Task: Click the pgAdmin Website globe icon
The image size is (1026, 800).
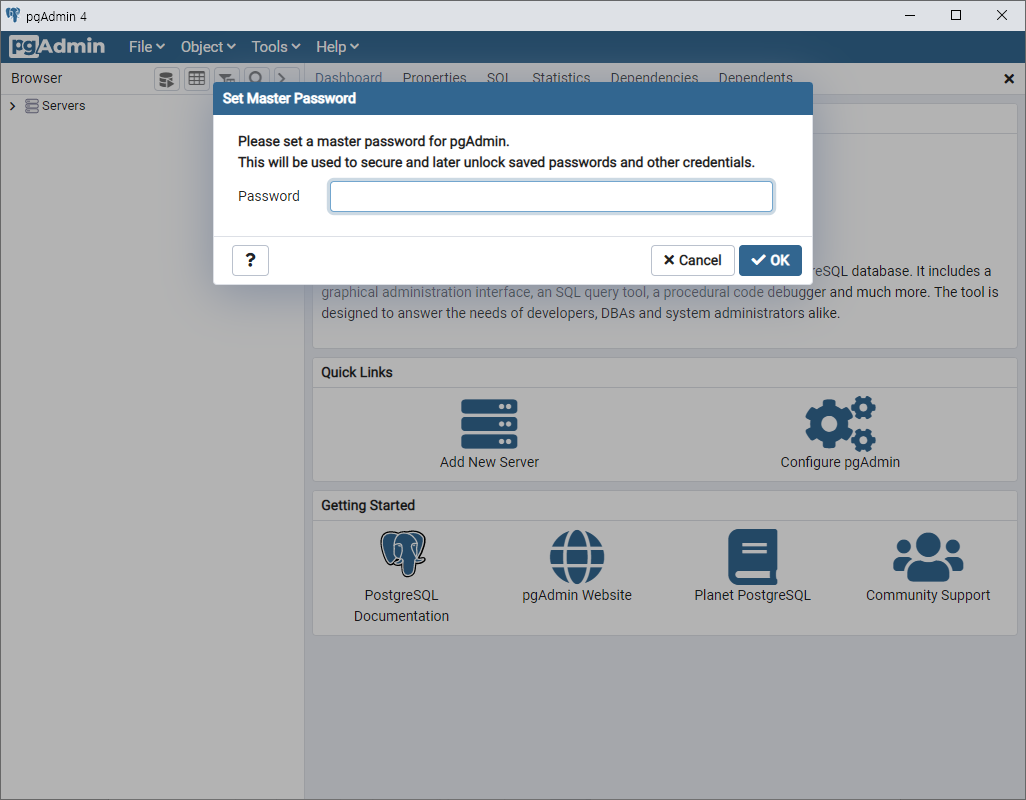Action: coord(576,557)
